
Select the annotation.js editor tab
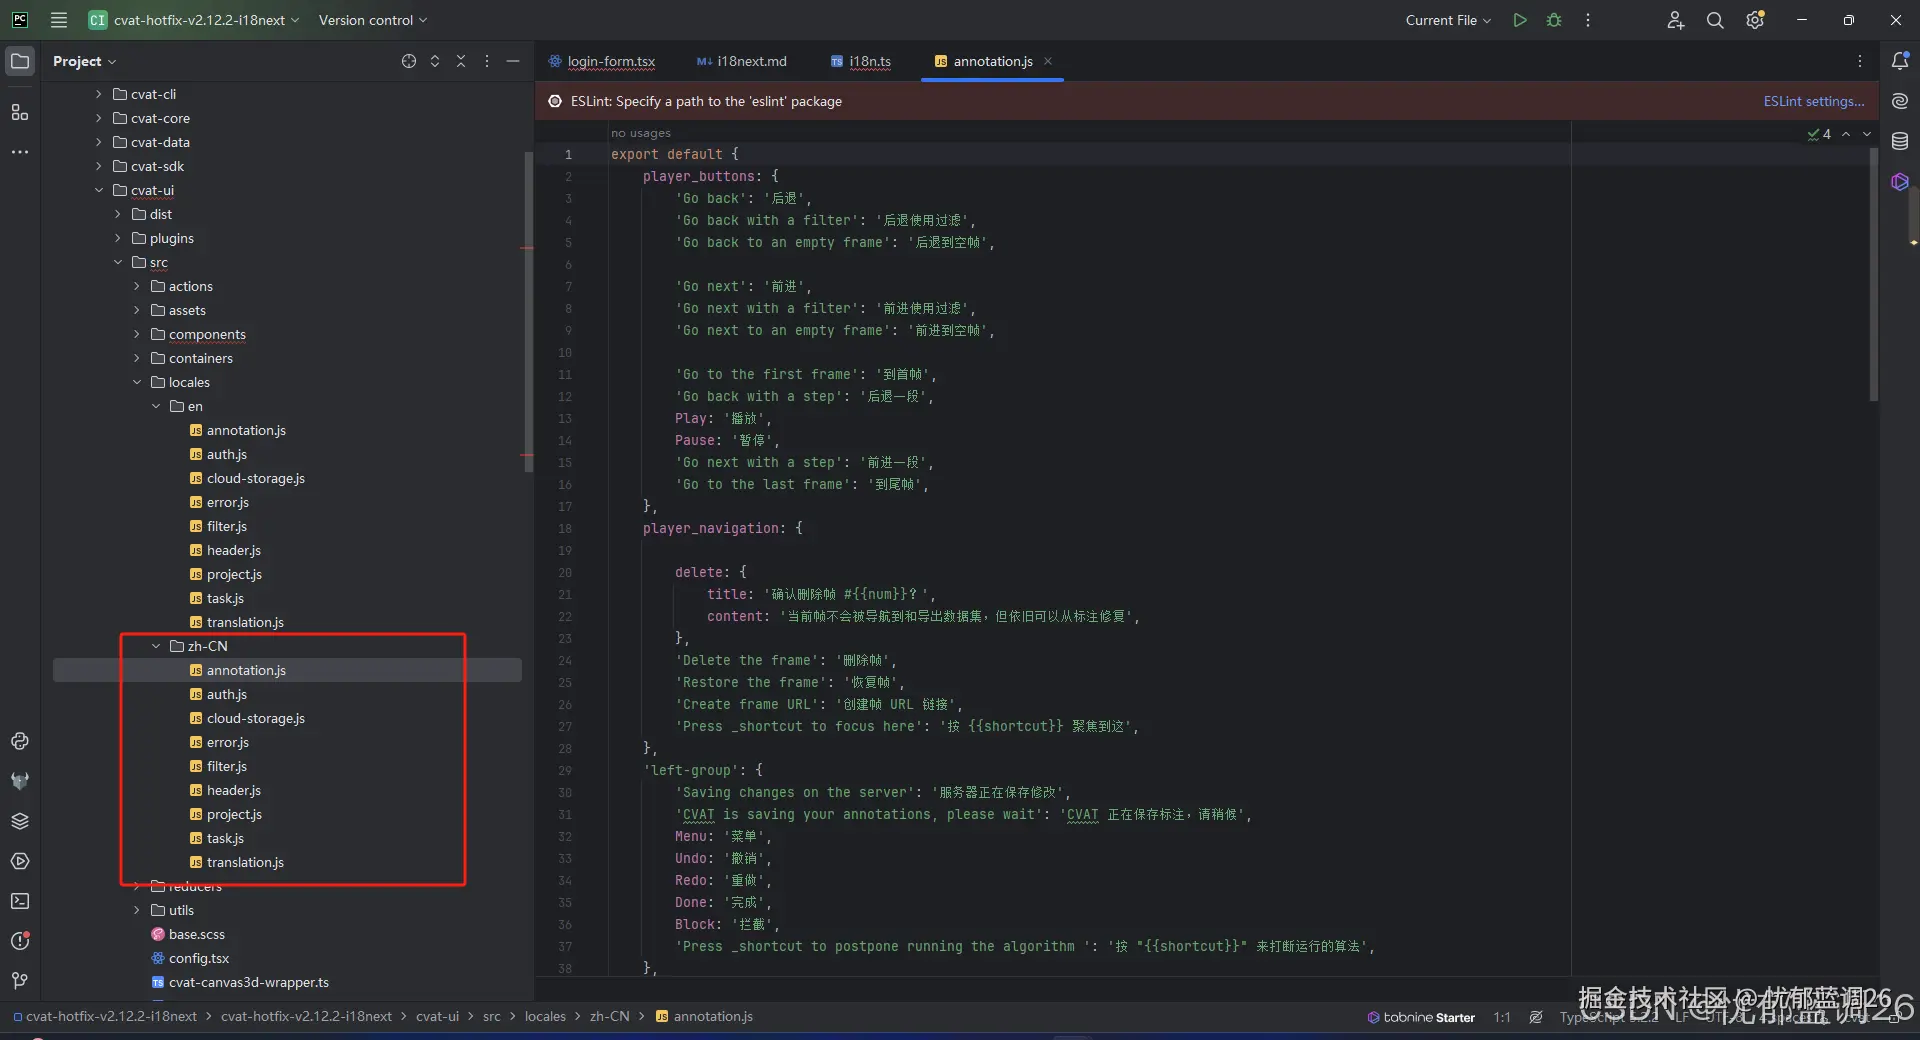(x=992, y=61)
